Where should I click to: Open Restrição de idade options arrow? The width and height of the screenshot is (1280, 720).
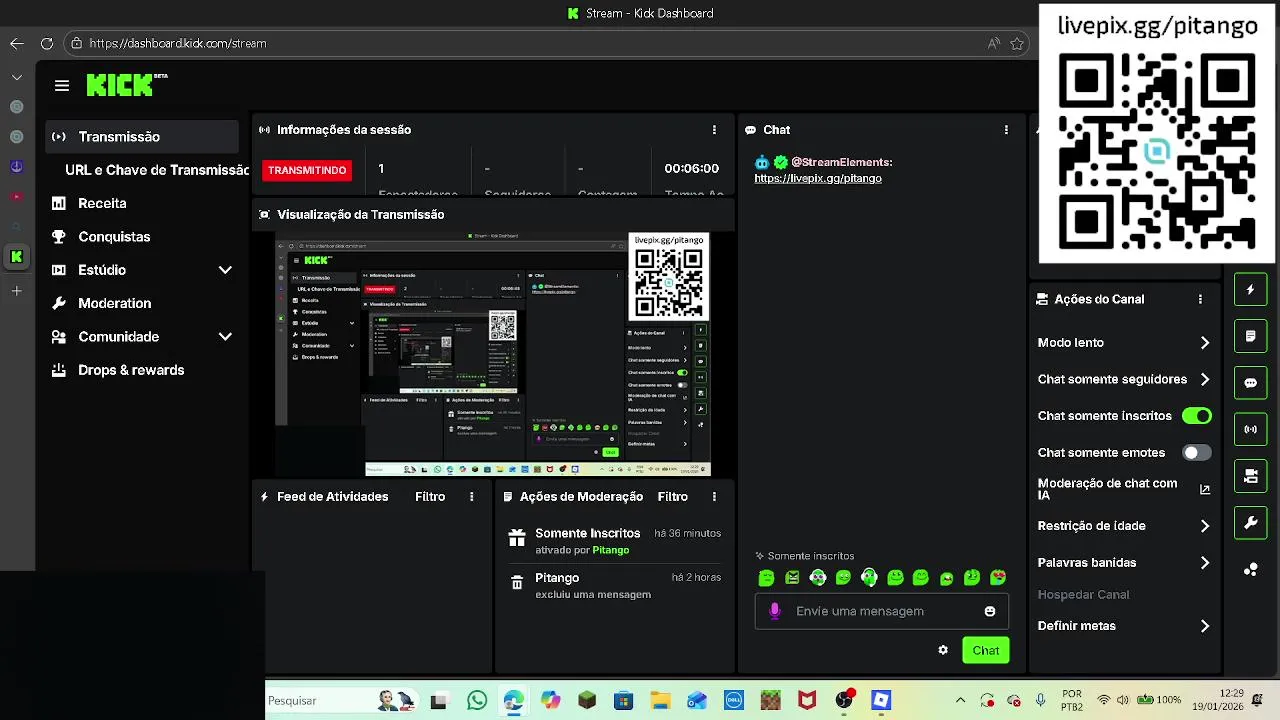pos(1205,526)
